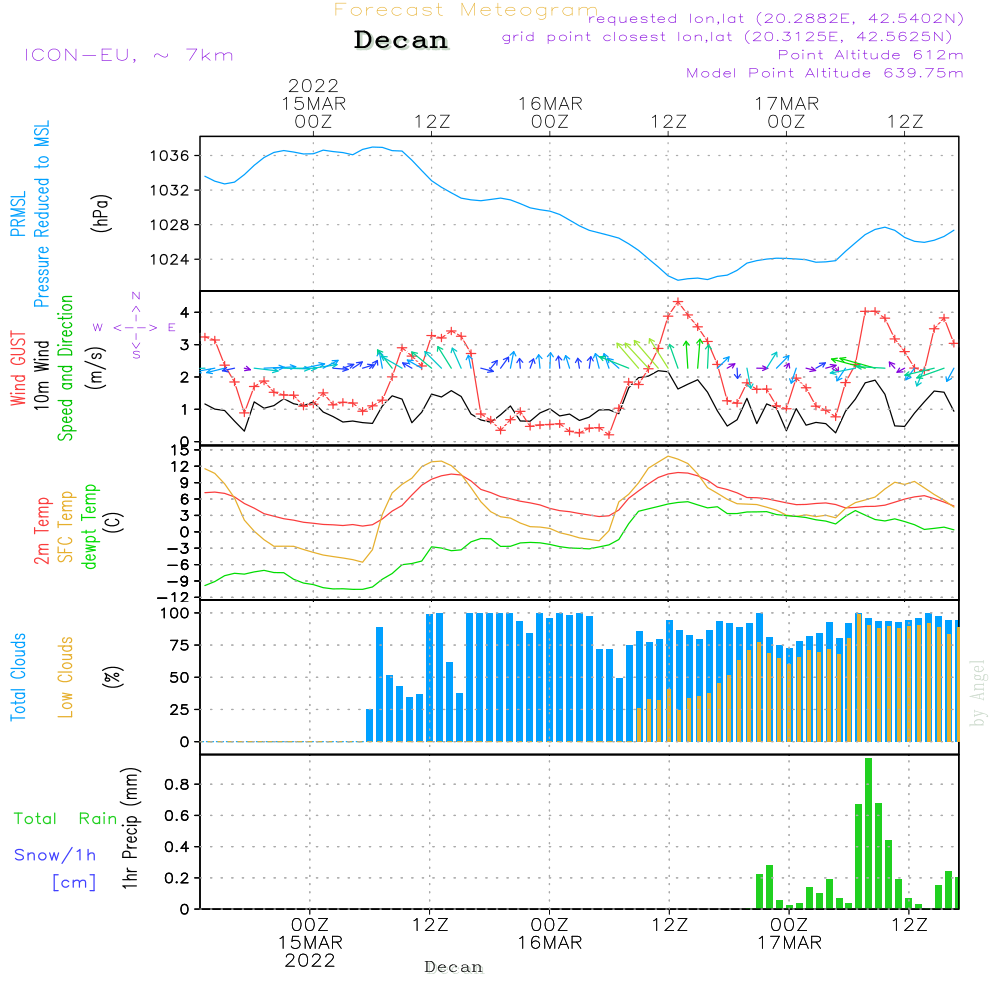
Task: Click the 'Decan' footer label below chart
Action: pos(453,967)
